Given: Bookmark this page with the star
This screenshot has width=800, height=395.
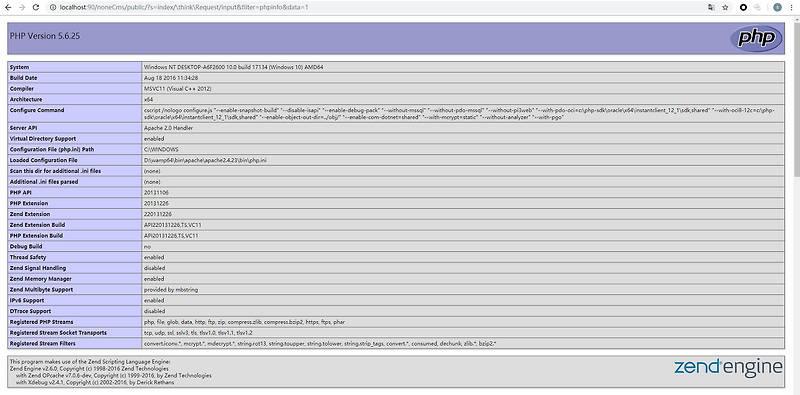Looking at the screenshot, I should (725, 7).
